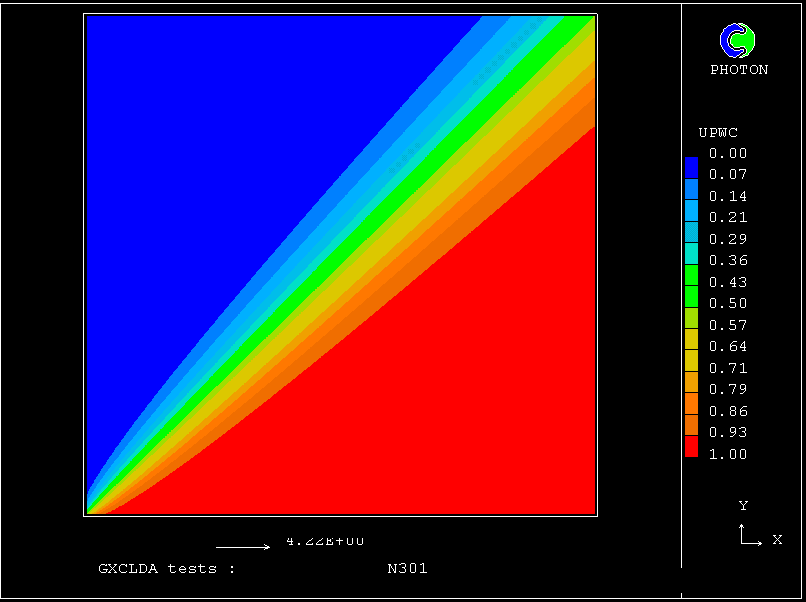
Task: Select the 0.29 legend value
Action: 727,240
